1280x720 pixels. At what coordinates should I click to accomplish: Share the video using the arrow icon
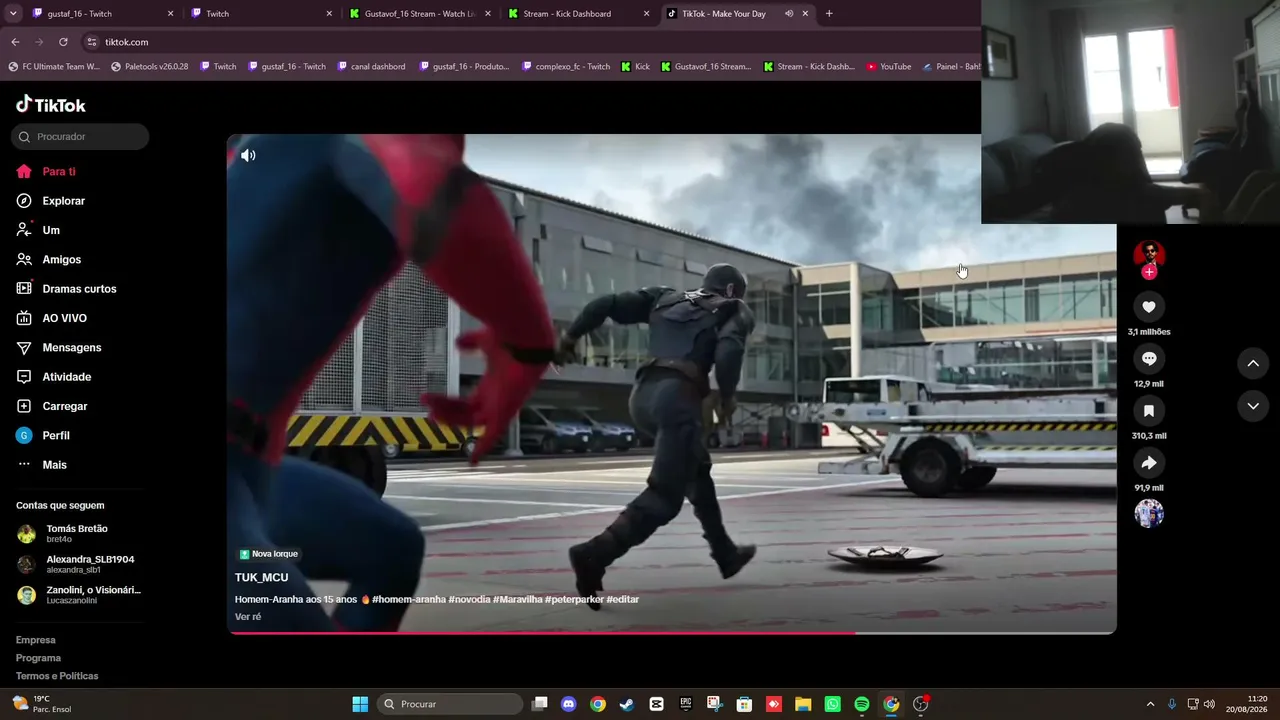[1149, 463]
